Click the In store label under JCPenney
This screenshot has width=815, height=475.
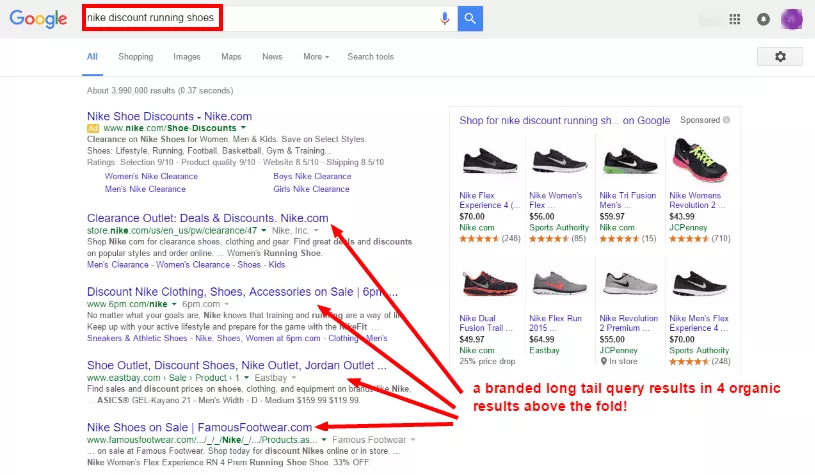pyautogui.click(x=619, y=361)
